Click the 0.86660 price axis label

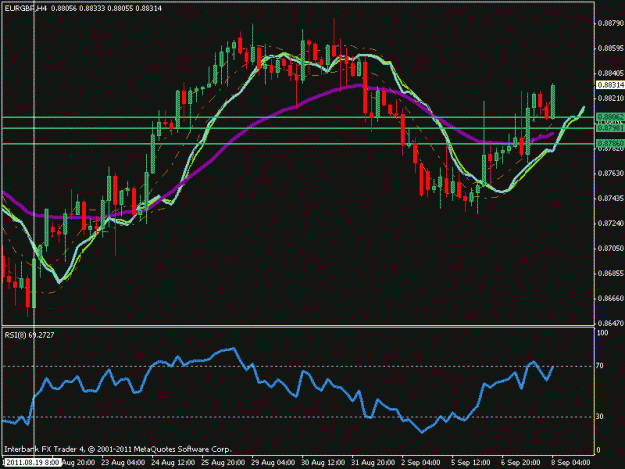(611, 298)
